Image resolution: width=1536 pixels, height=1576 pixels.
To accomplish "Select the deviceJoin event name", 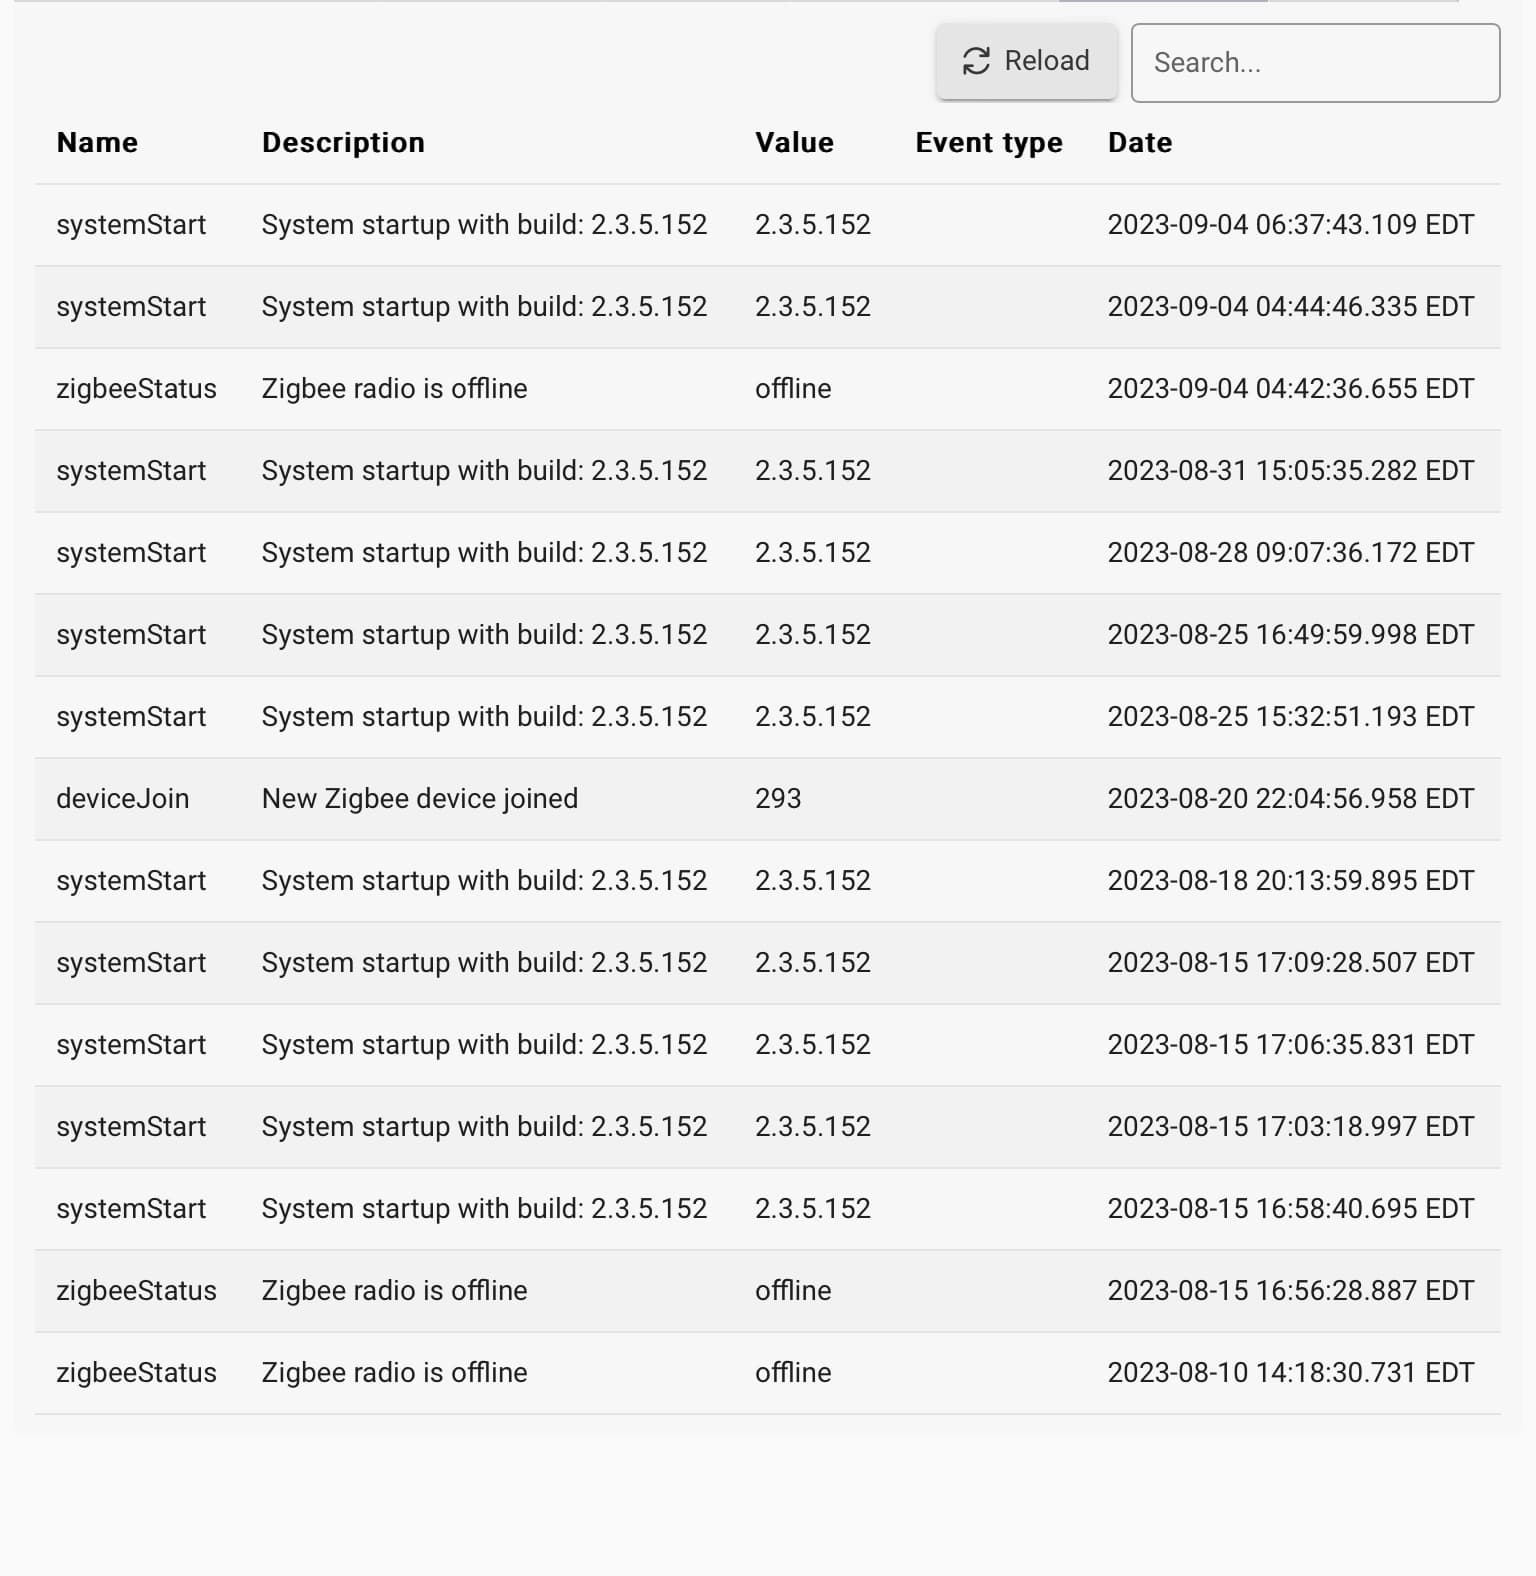I will 122,799.
